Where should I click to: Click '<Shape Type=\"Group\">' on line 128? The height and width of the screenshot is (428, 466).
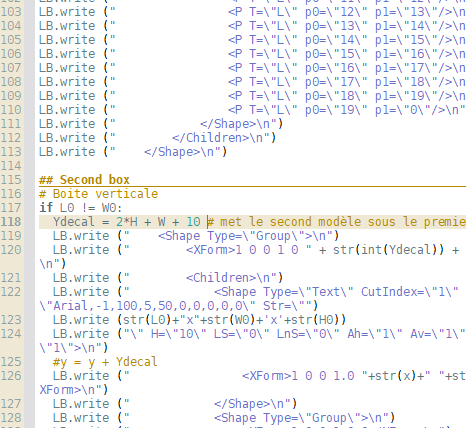(291, 418)
